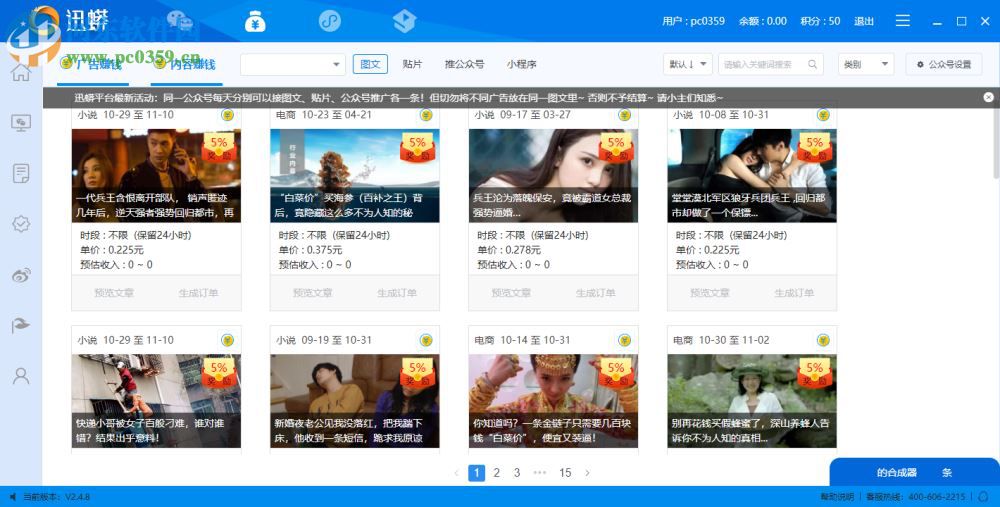The height and width of the screenshot is (507, 1000).
Task: Click the next page arrow in pagination
Action: [587, 473]
